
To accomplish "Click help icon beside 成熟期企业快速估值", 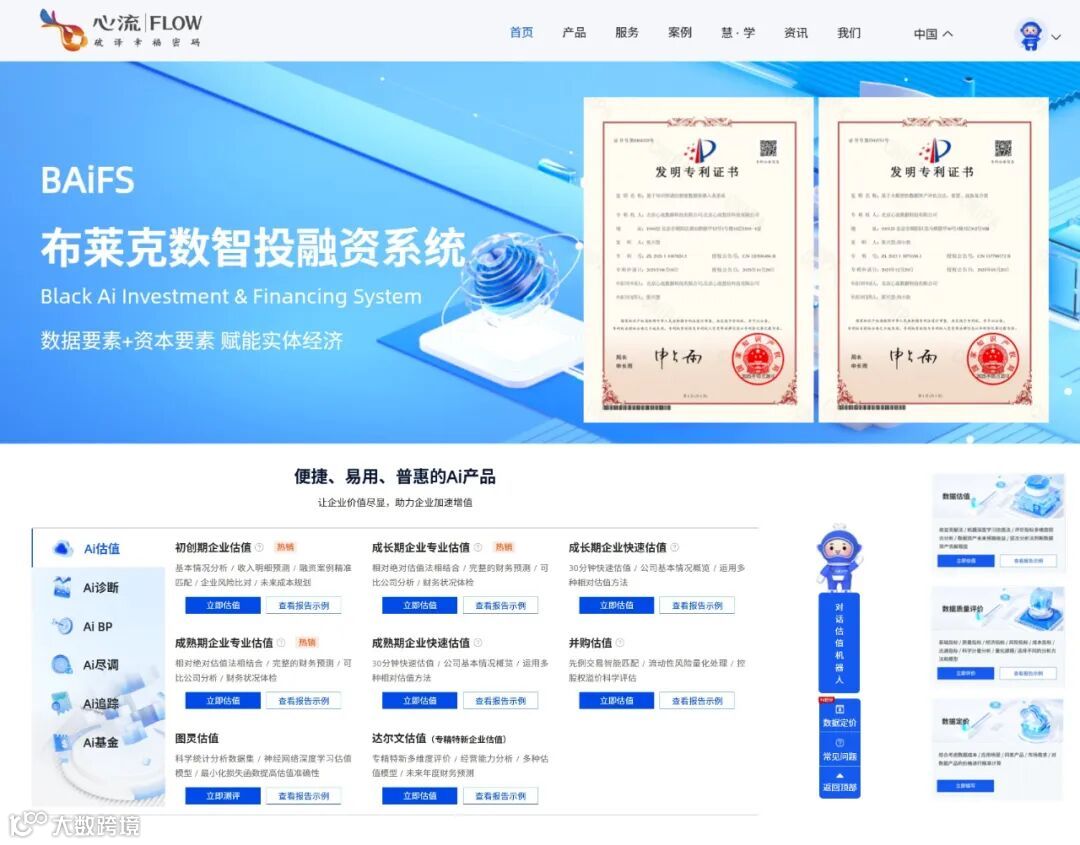I will pos(478,643).
